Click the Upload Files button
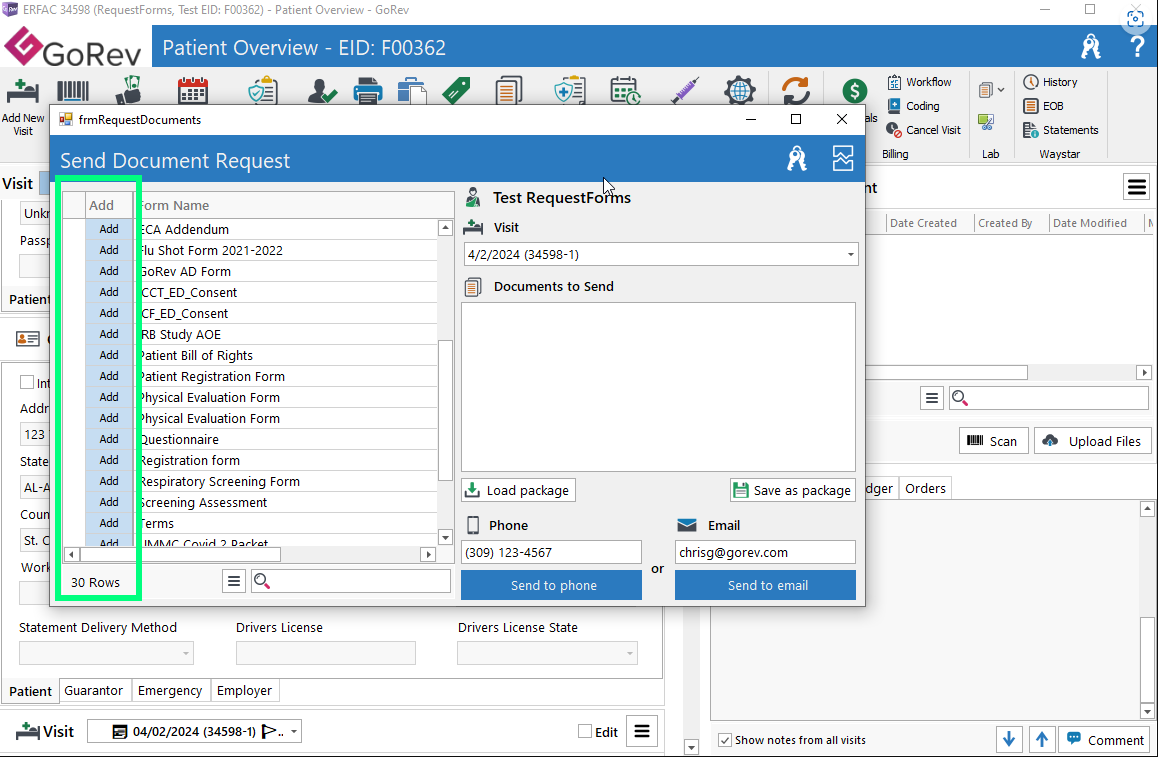The image size is (1158, 757). point(1092,441)
